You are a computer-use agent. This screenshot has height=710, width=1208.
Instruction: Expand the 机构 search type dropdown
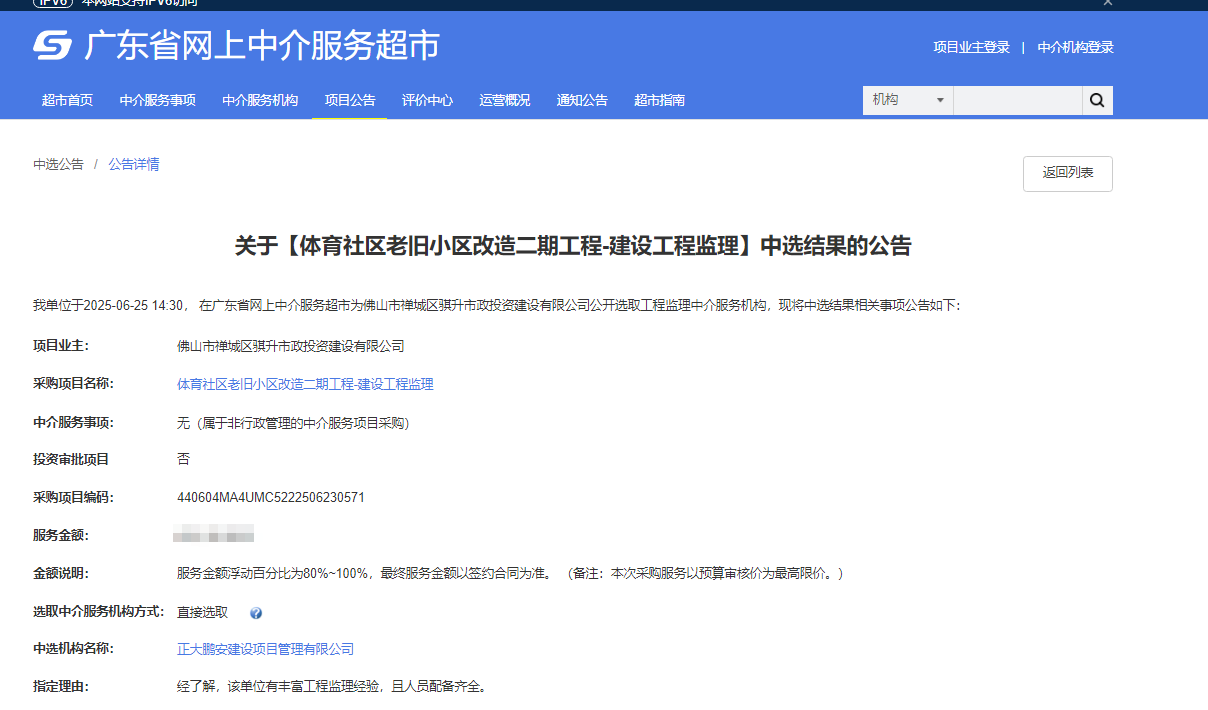coord(908,100)
